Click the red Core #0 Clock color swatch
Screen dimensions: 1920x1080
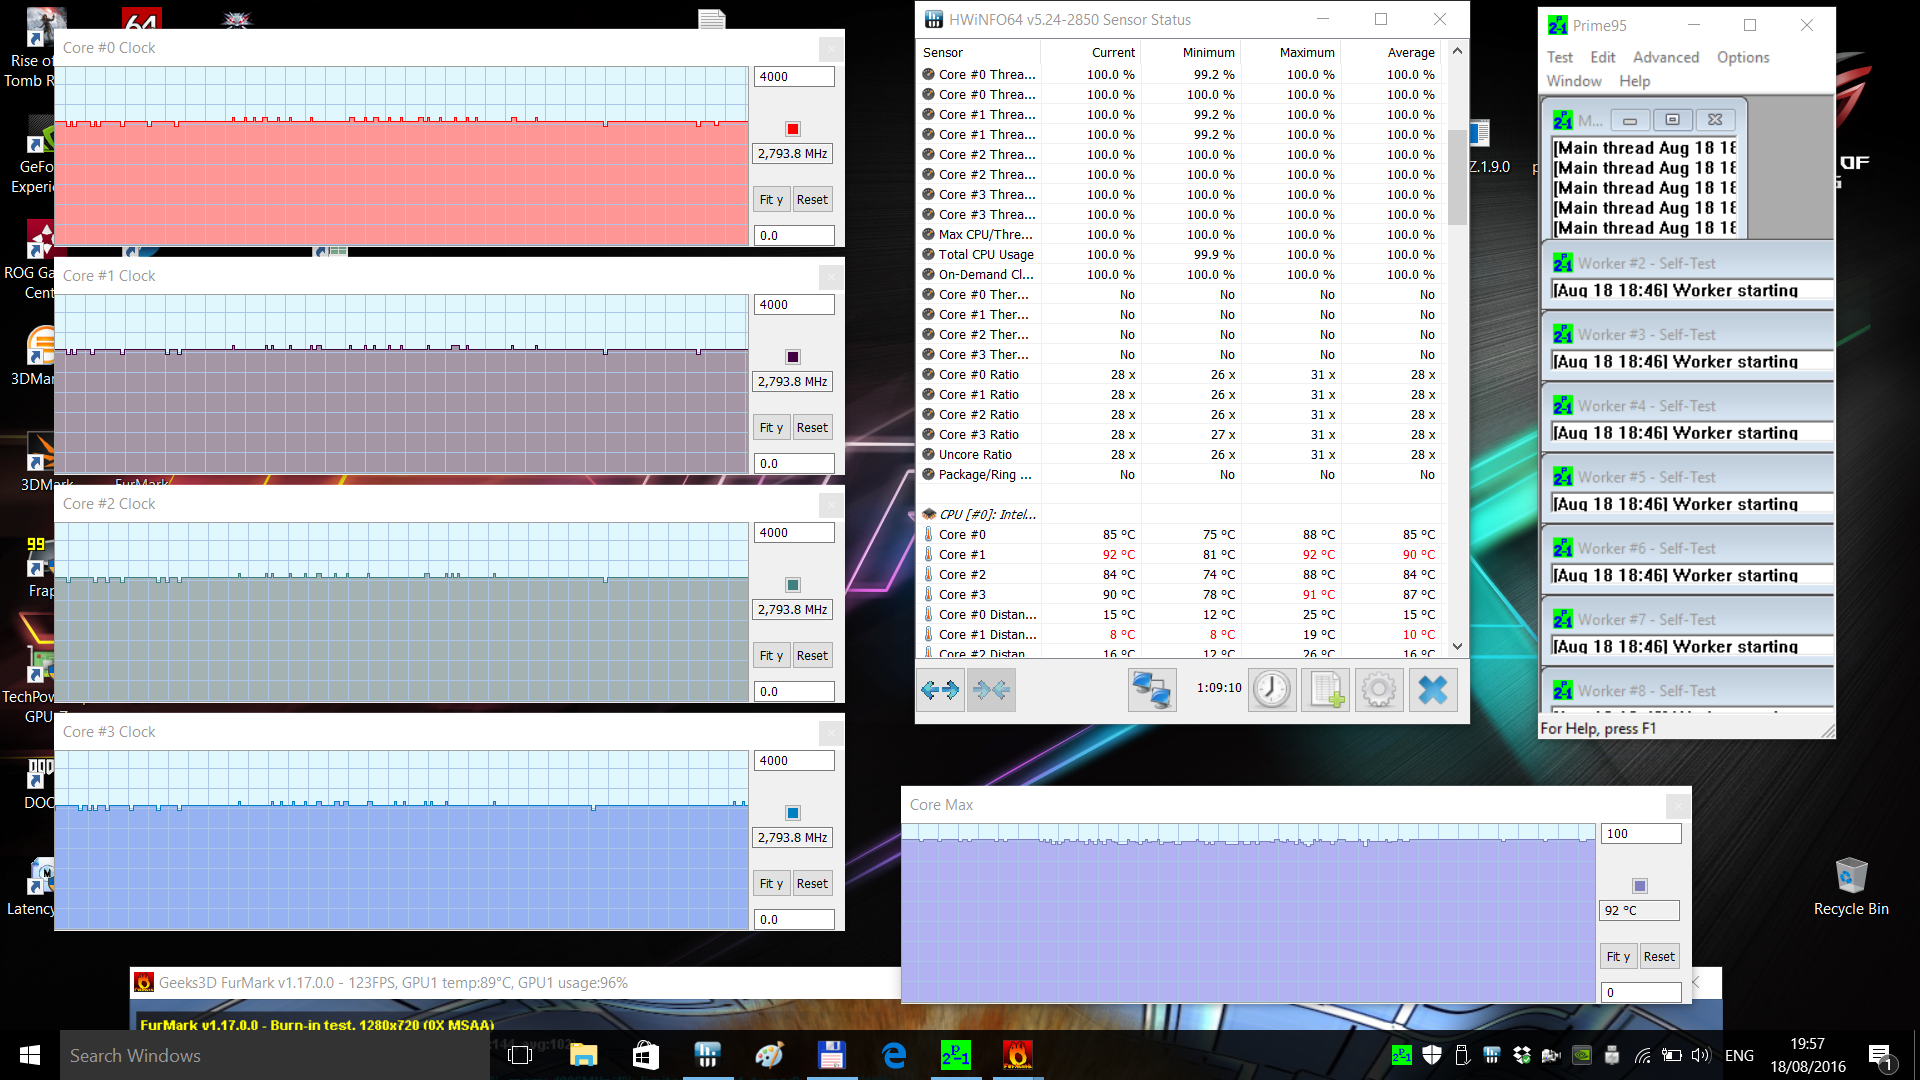pos(793,129)
